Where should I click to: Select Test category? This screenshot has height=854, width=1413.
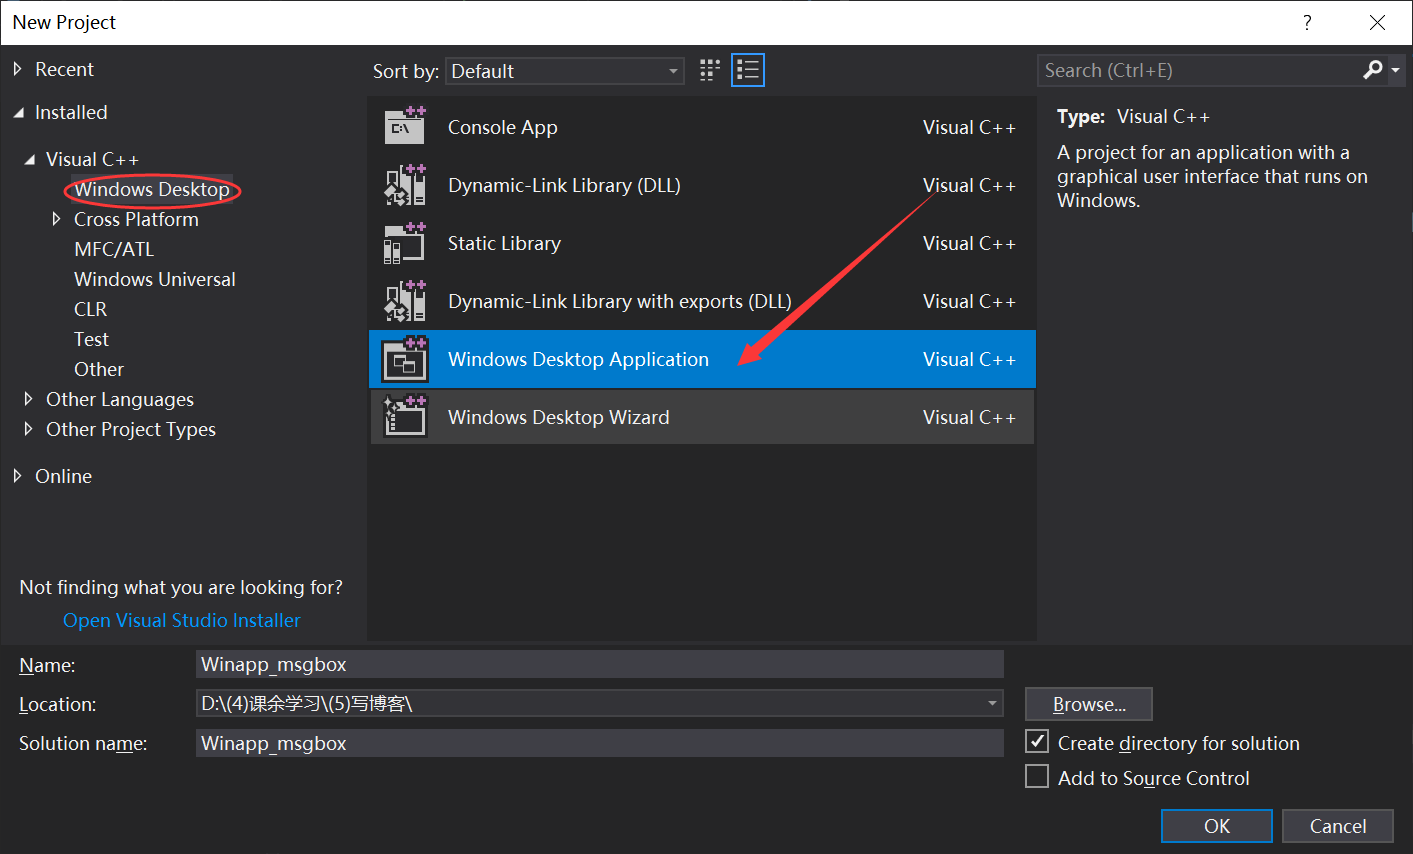coord(91,339)
